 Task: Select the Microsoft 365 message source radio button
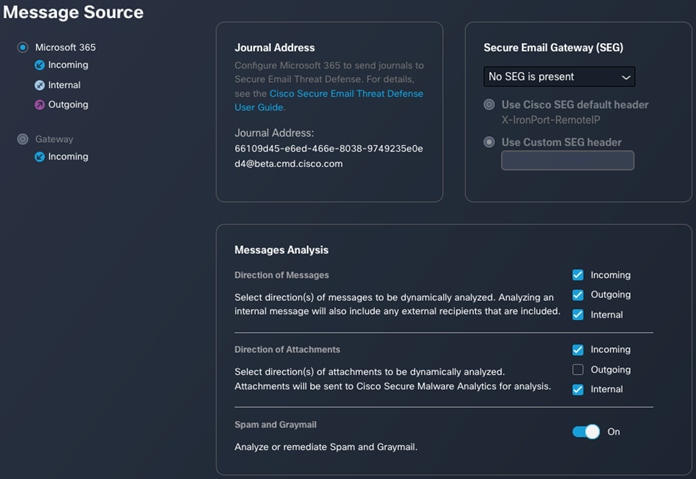(23, 47)
